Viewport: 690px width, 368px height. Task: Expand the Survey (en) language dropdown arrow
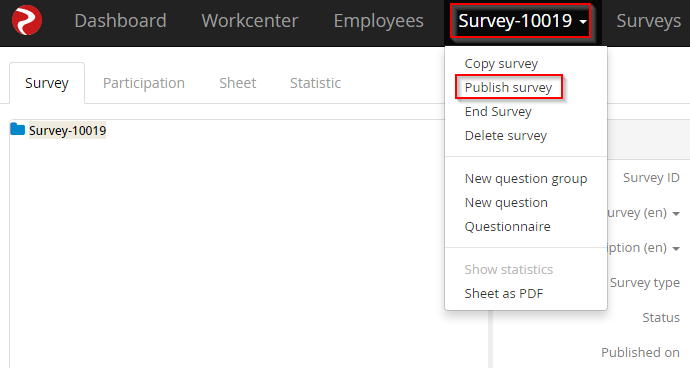click(676, 213)
